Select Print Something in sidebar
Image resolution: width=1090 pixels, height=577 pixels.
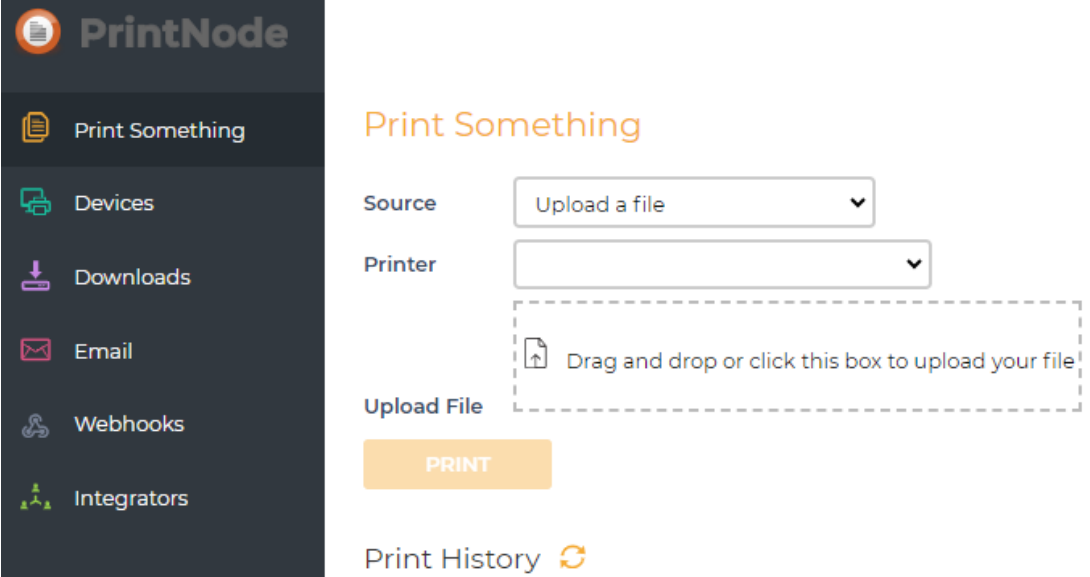(x=159, y=130)
